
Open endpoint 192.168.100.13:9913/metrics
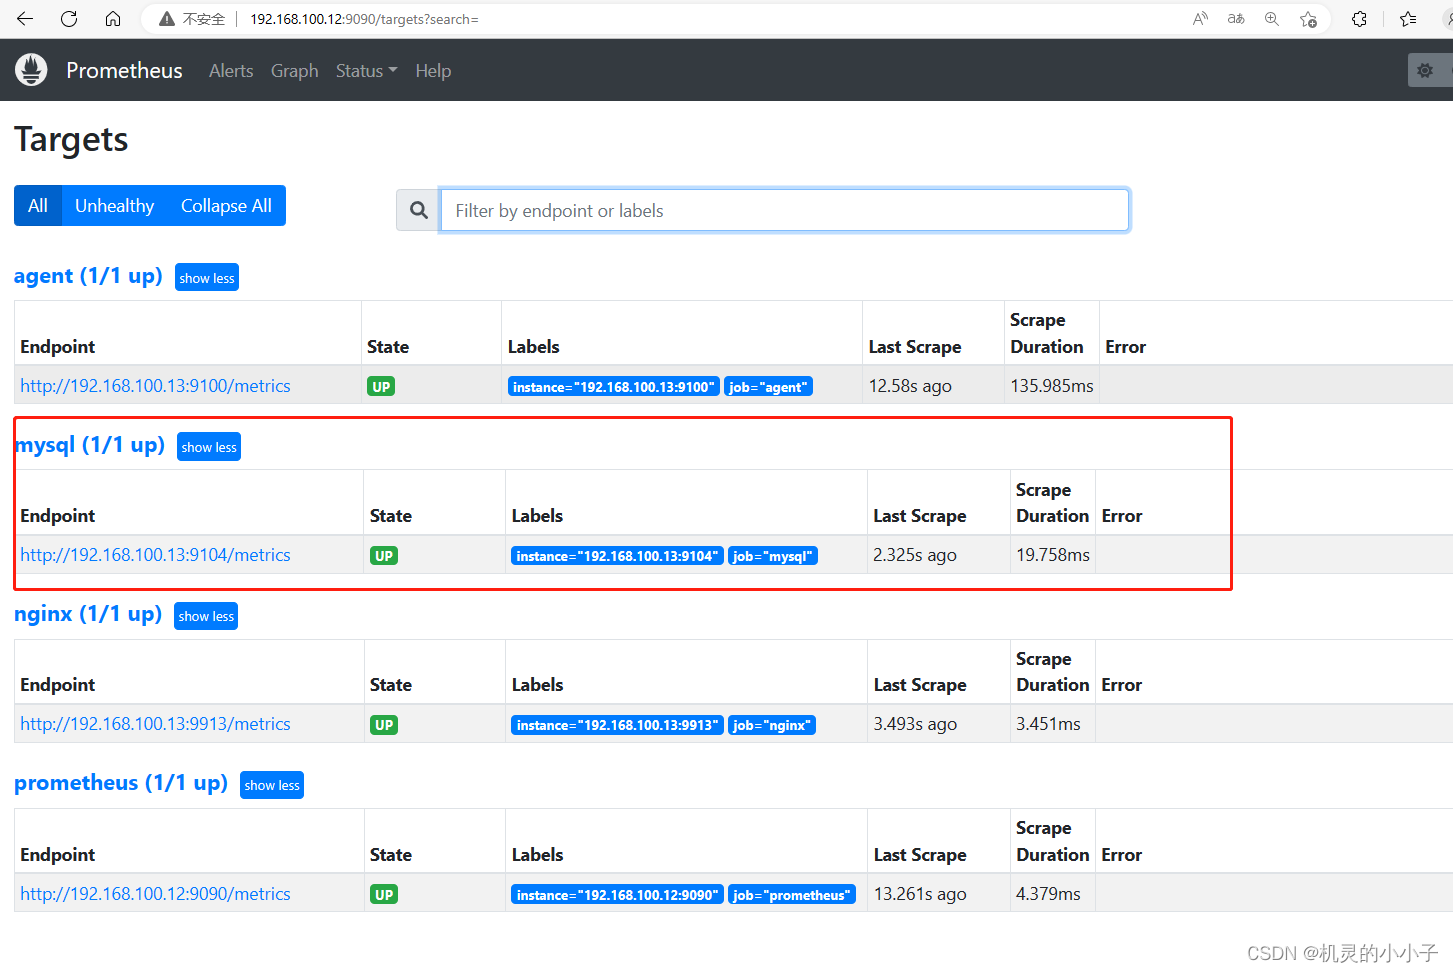(x=155, y=724)
